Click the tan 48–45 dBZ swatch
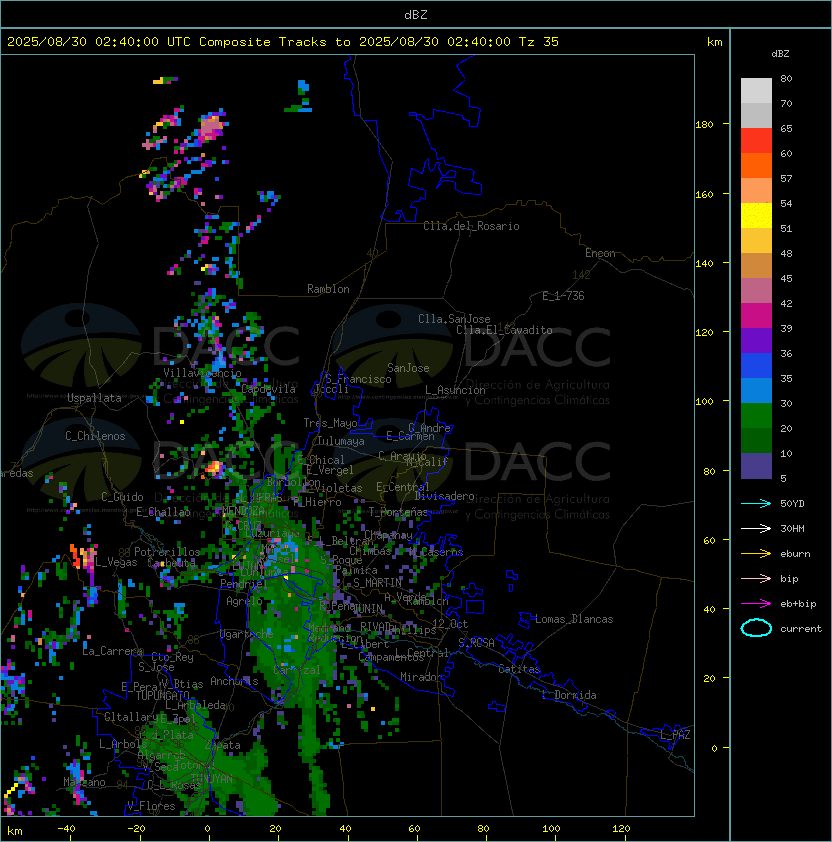The height and width of the screenshot is (842, 832). point(756,266)
